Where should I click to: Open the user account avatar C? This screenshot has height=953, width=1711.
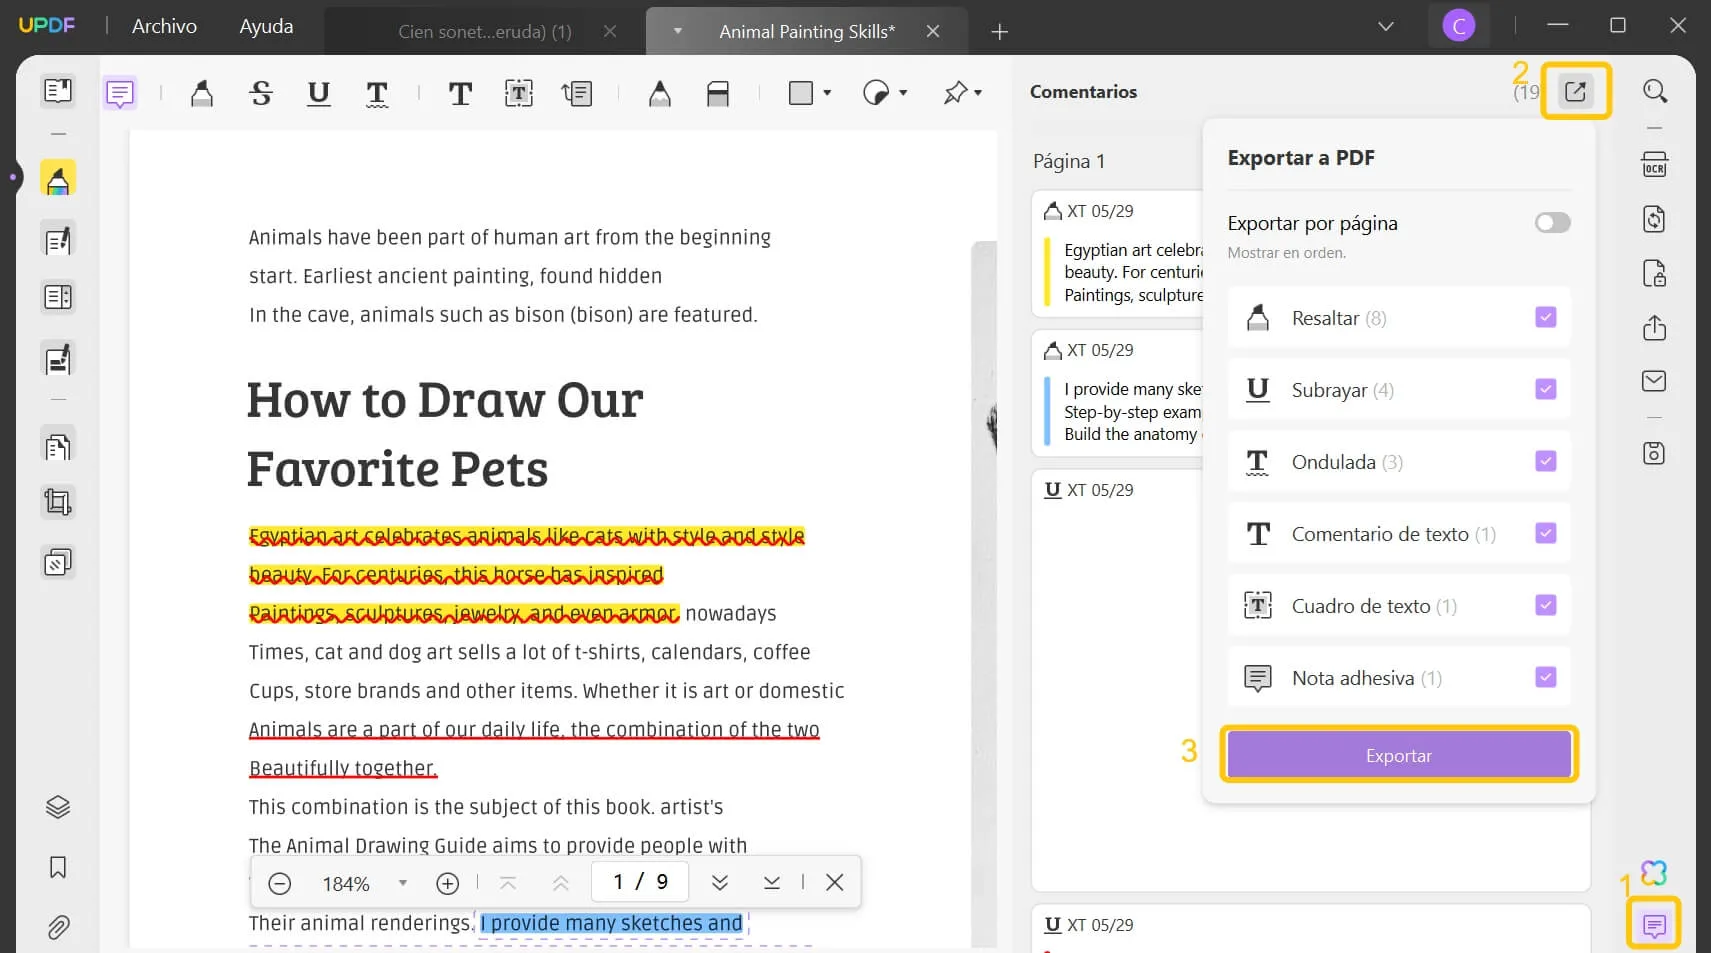click(1459, 26)
